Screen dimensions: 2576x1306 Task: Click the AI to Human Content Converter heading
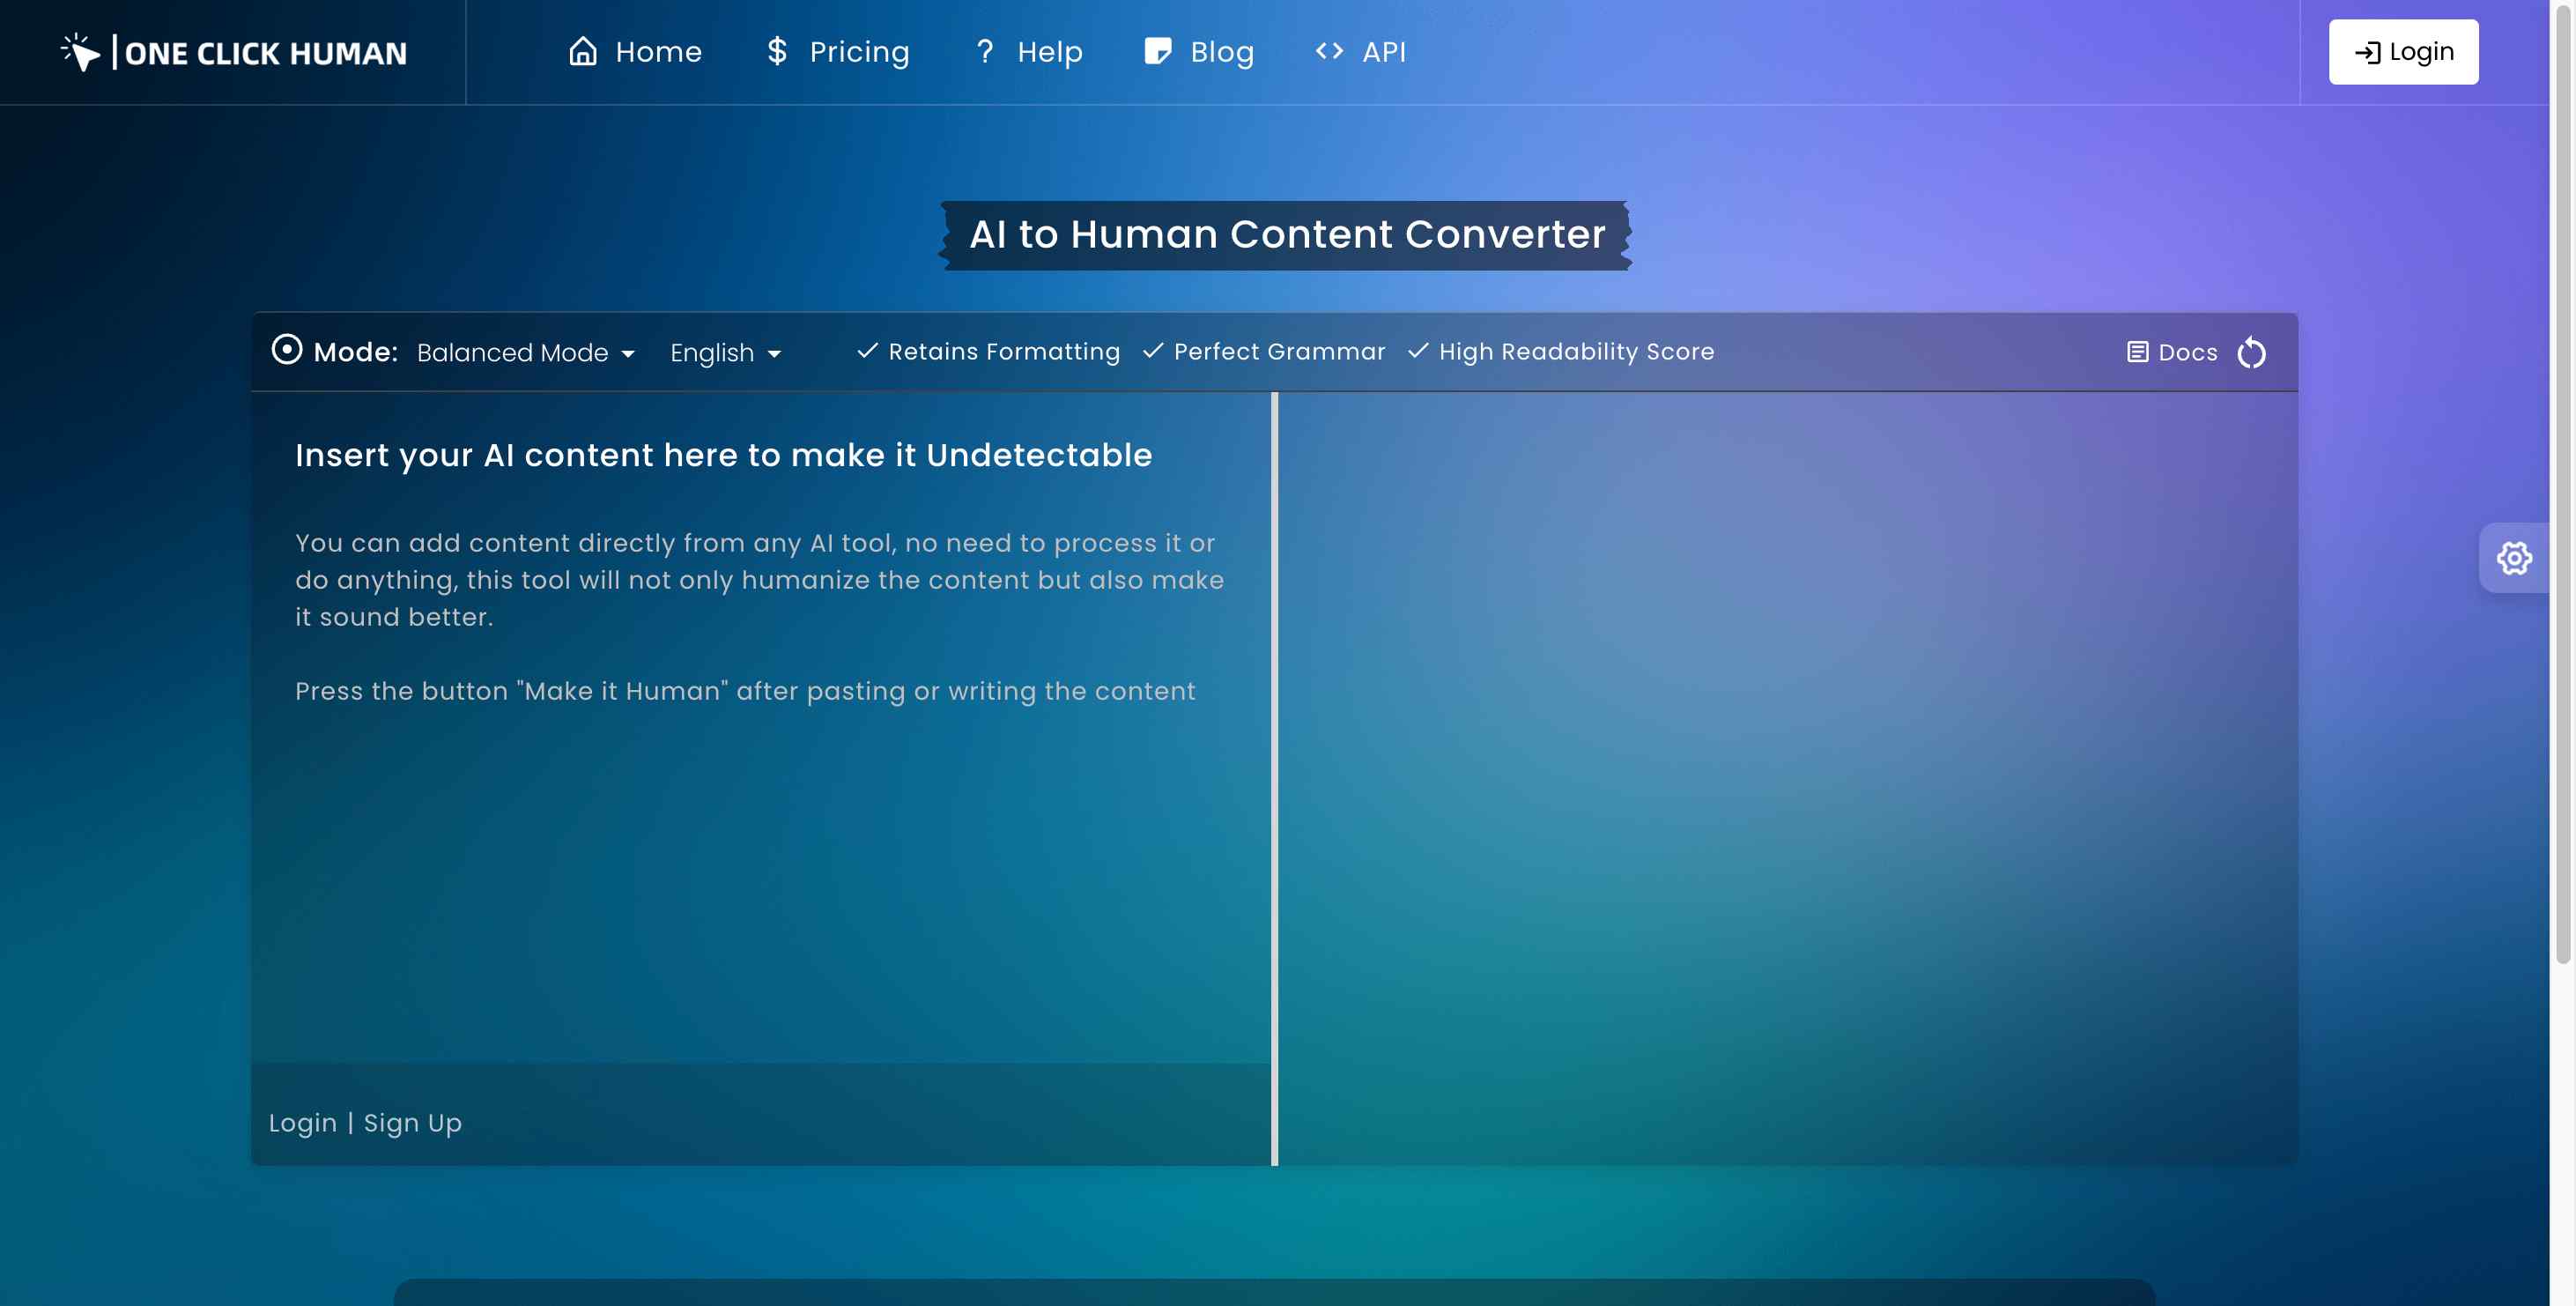point(1286,234)
